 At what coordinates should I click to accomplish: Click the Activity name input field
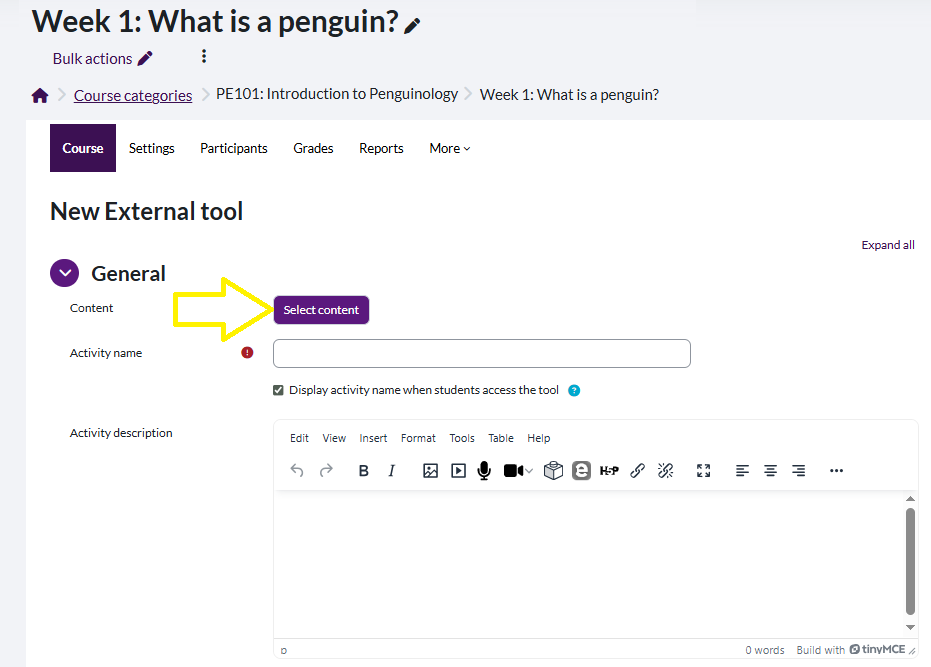tap(482, 353)
